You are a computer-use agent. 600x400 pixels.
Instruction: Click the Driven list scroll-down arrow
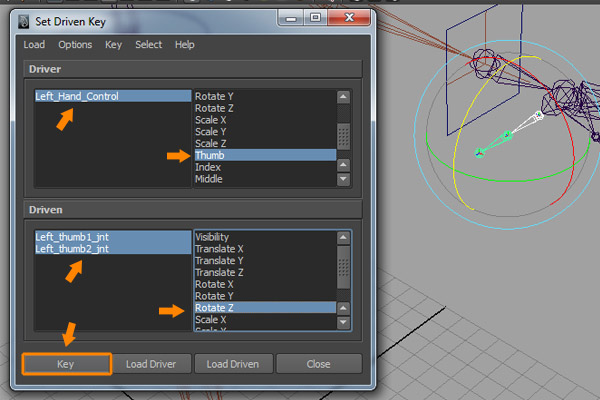tap(343, 322)
